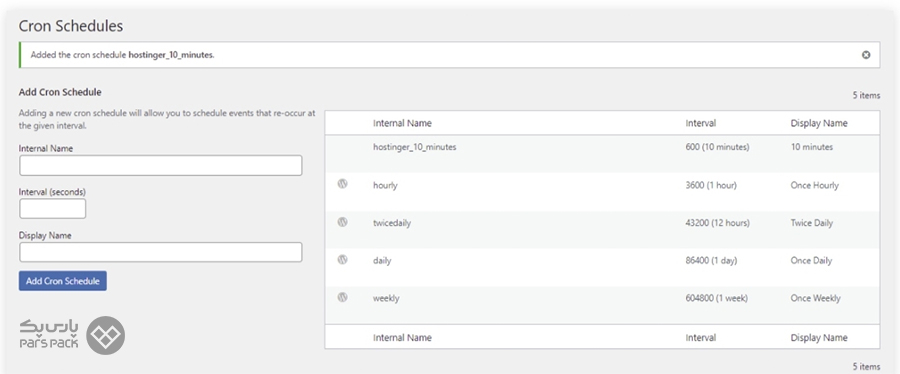This screenshot has width=900, height=374.
Task: Select the weekly internal name cell
Action: pyautogui.click(x=386, y=298)
